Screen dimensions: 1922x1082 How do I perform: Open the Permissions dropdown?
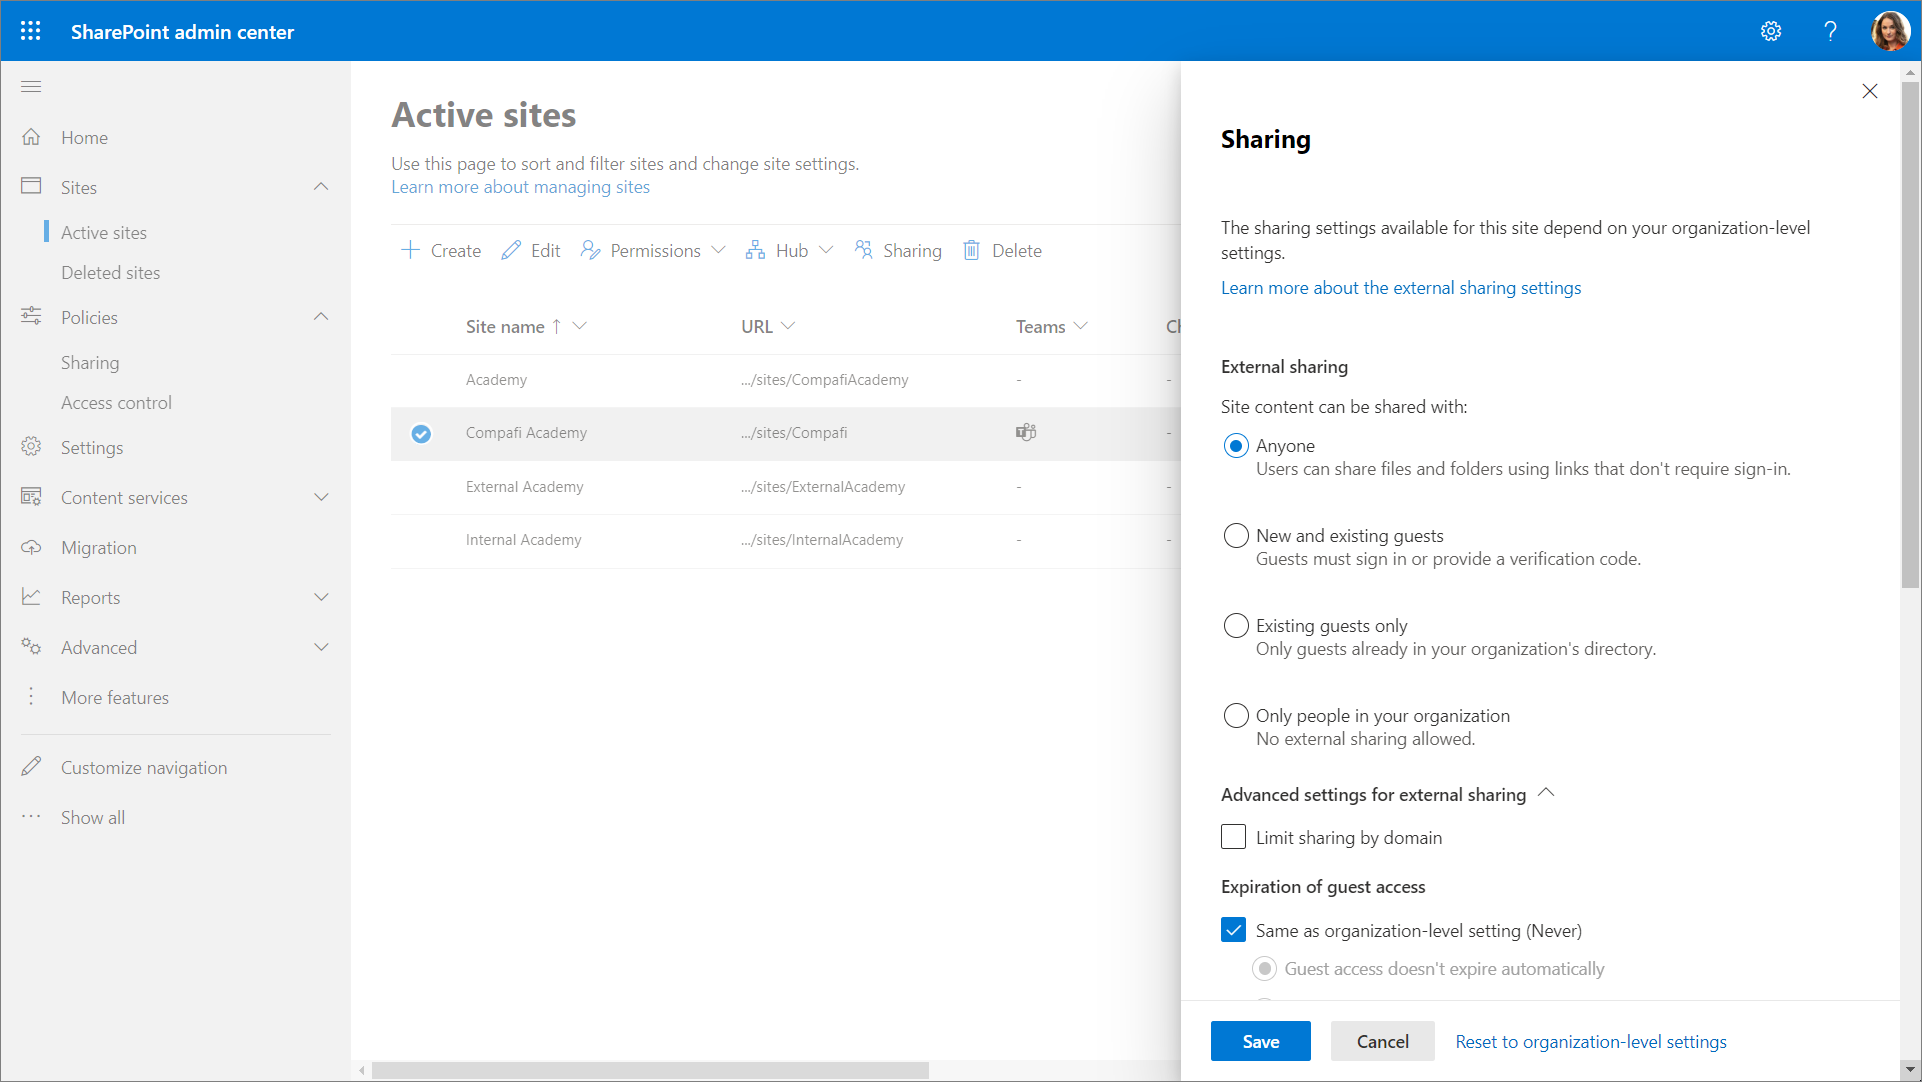(653, 250)
